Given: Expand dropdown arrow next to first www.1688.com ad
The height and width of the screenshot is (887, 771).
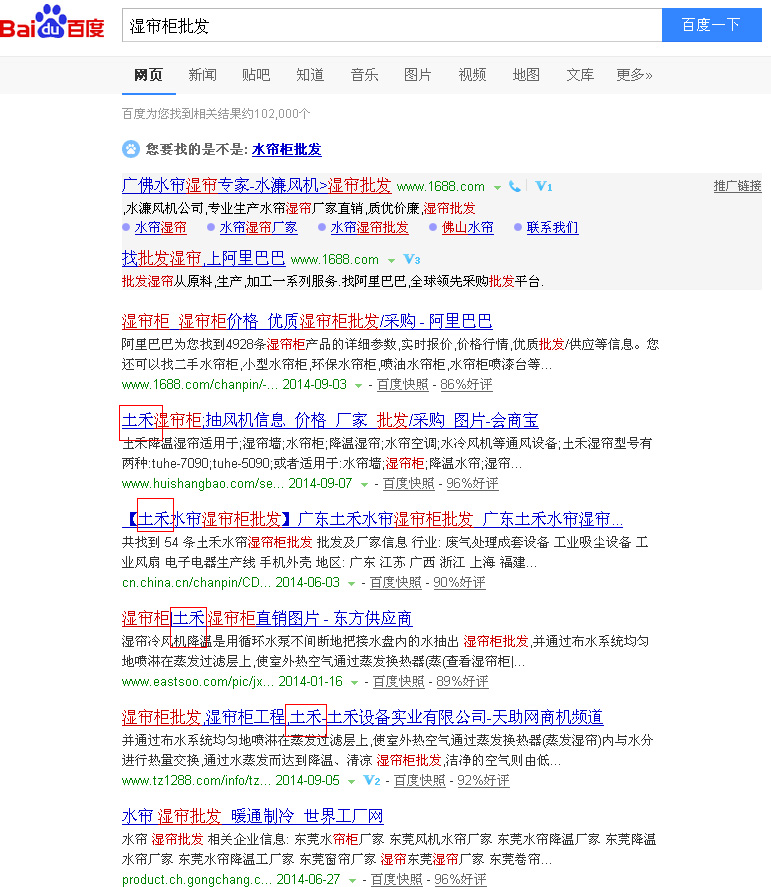Looking at the screenshot, I should [497, 187].
